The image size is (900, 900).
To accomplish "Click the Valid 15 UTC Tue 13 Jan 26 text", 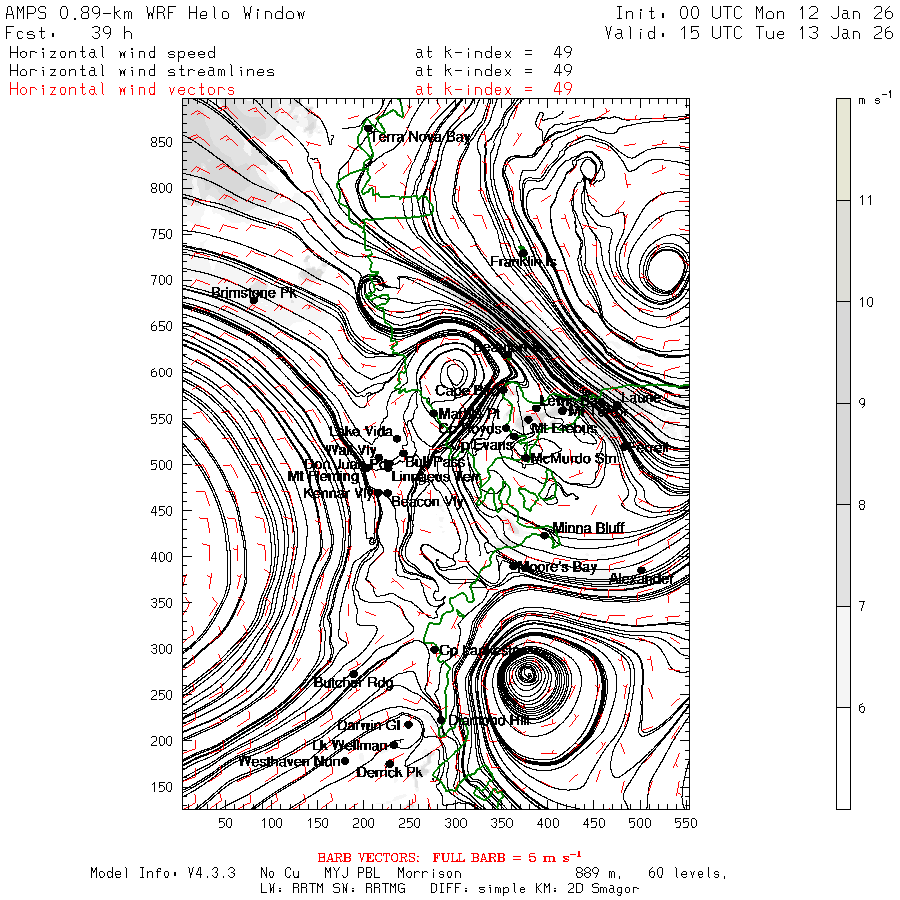I will coord(749,33).
